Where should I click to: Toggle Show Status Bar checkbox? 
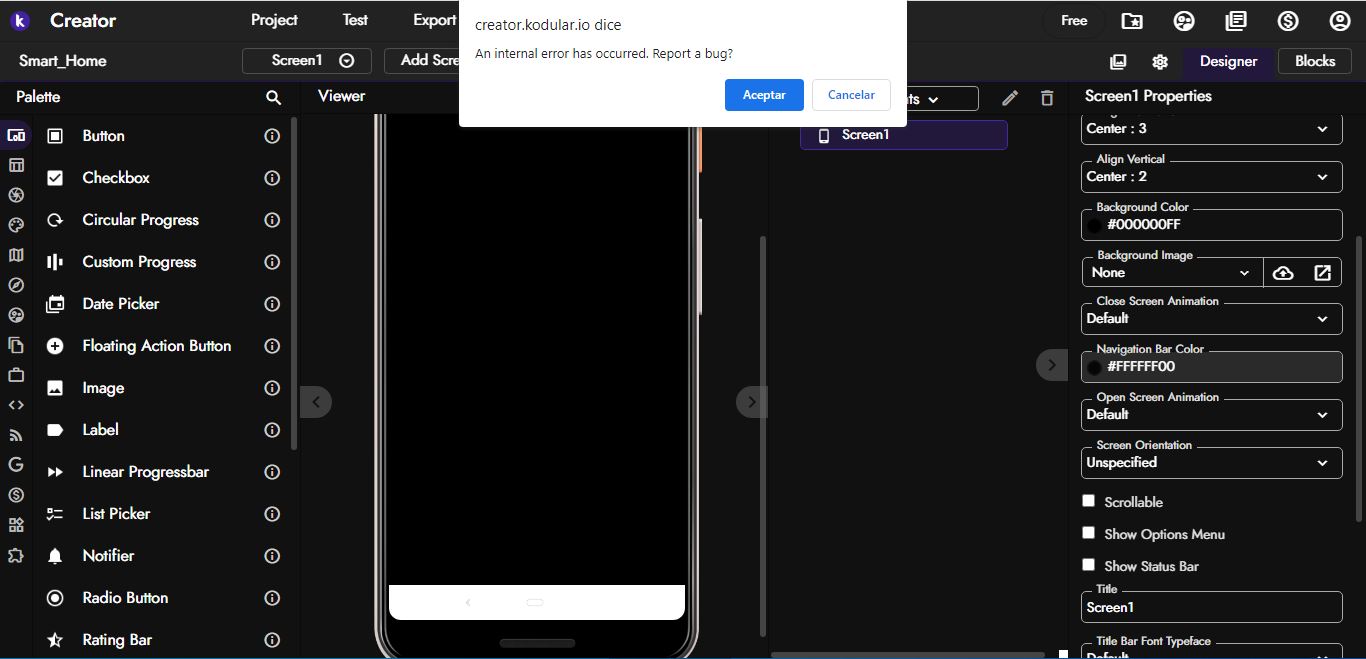(x=1089, y=565)
